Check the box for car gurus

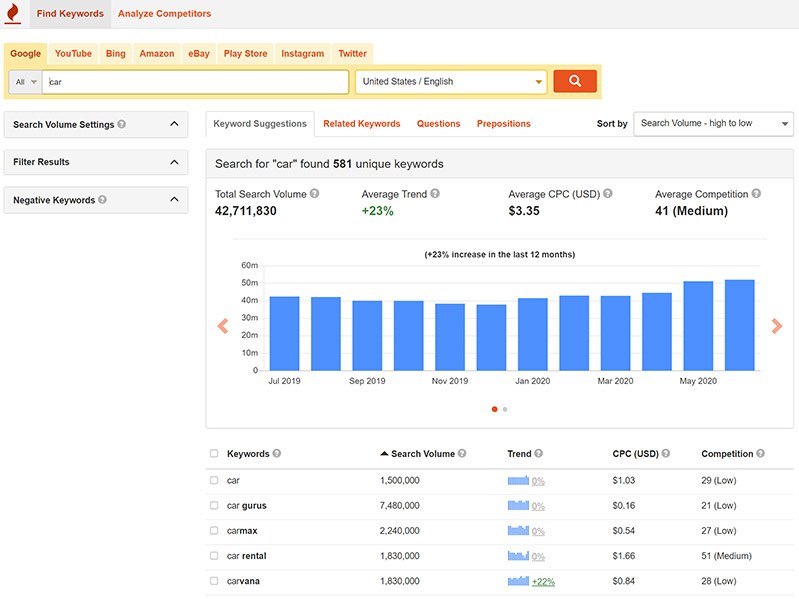click(214, 505)
